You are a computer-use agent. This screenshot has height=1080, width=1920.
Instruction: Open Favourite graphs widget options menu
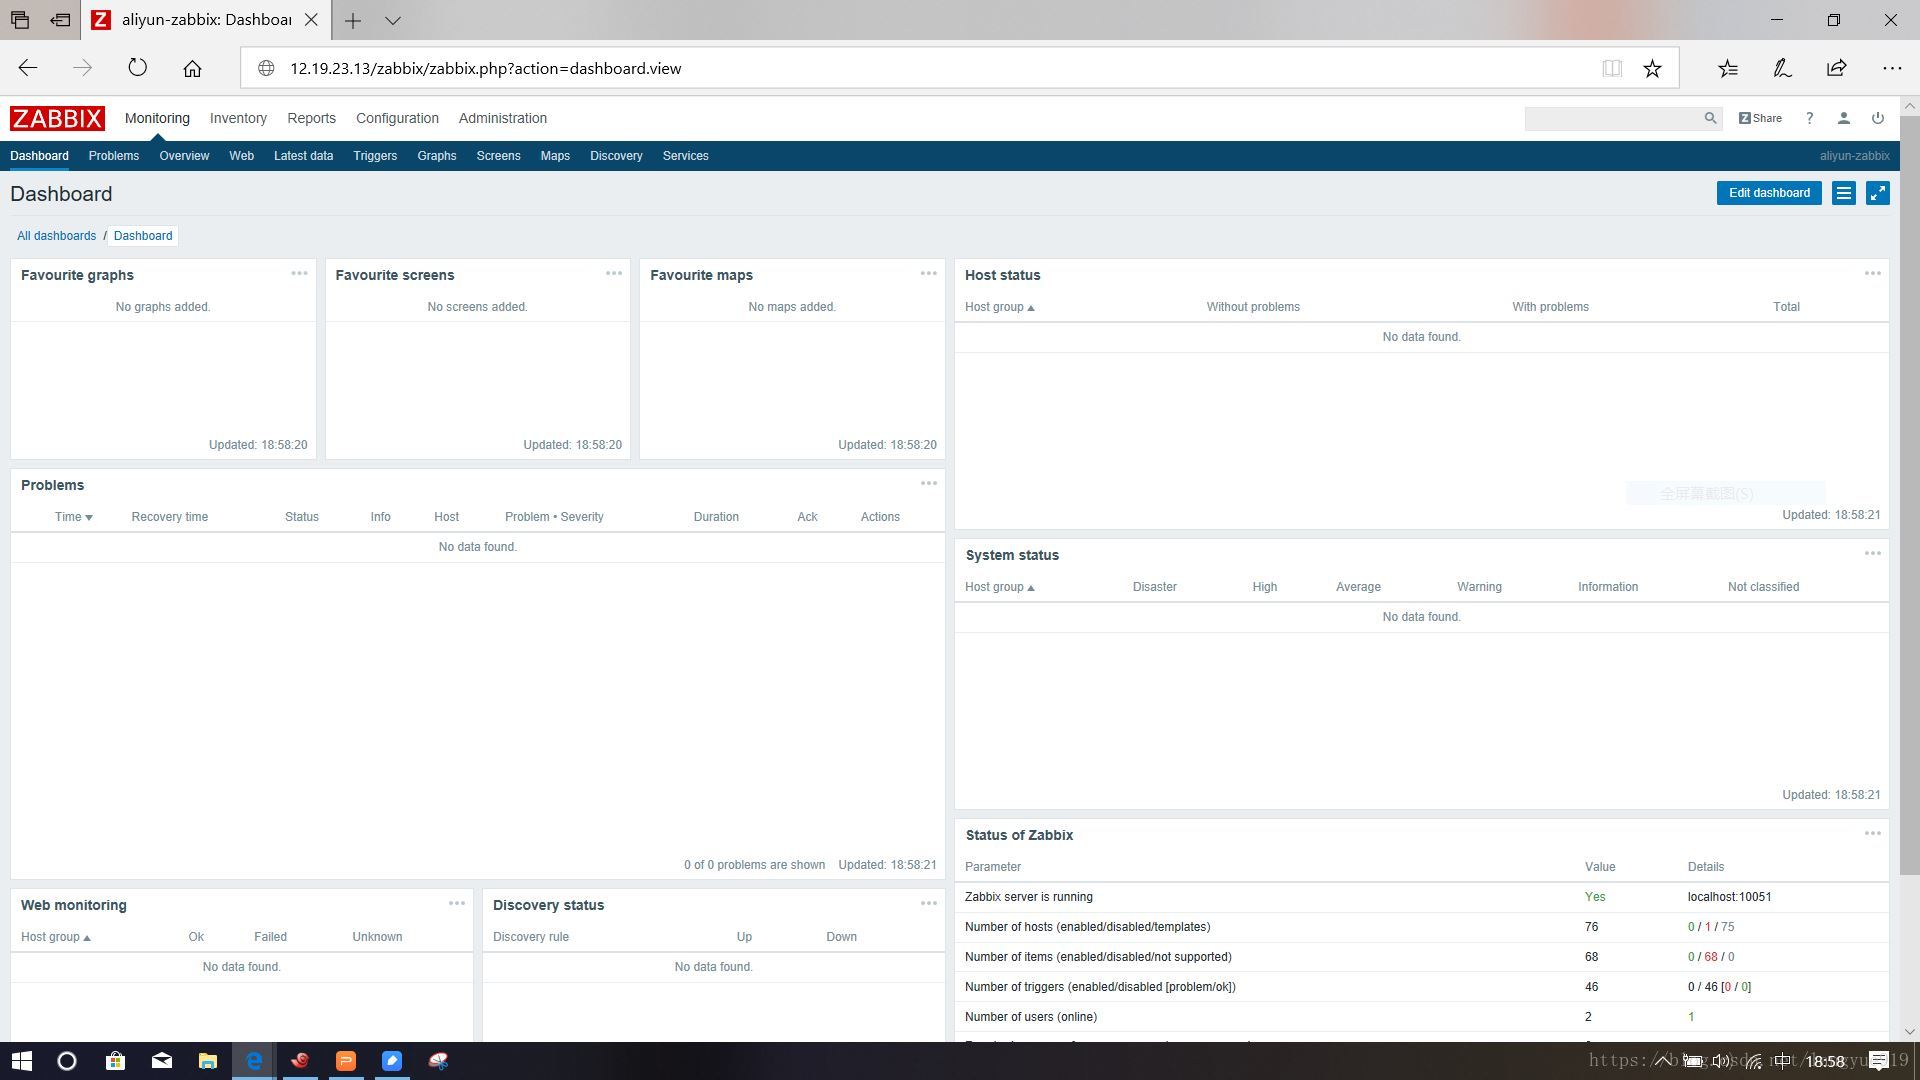pos(299,273)
